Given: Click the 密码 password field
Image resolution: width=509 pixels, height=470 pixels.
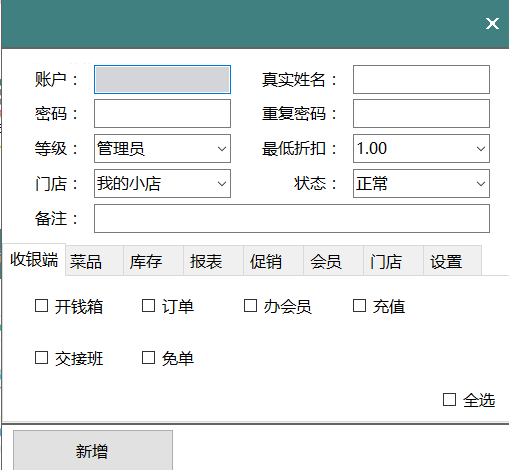Looking at the screenshot, I should [162, 114].
